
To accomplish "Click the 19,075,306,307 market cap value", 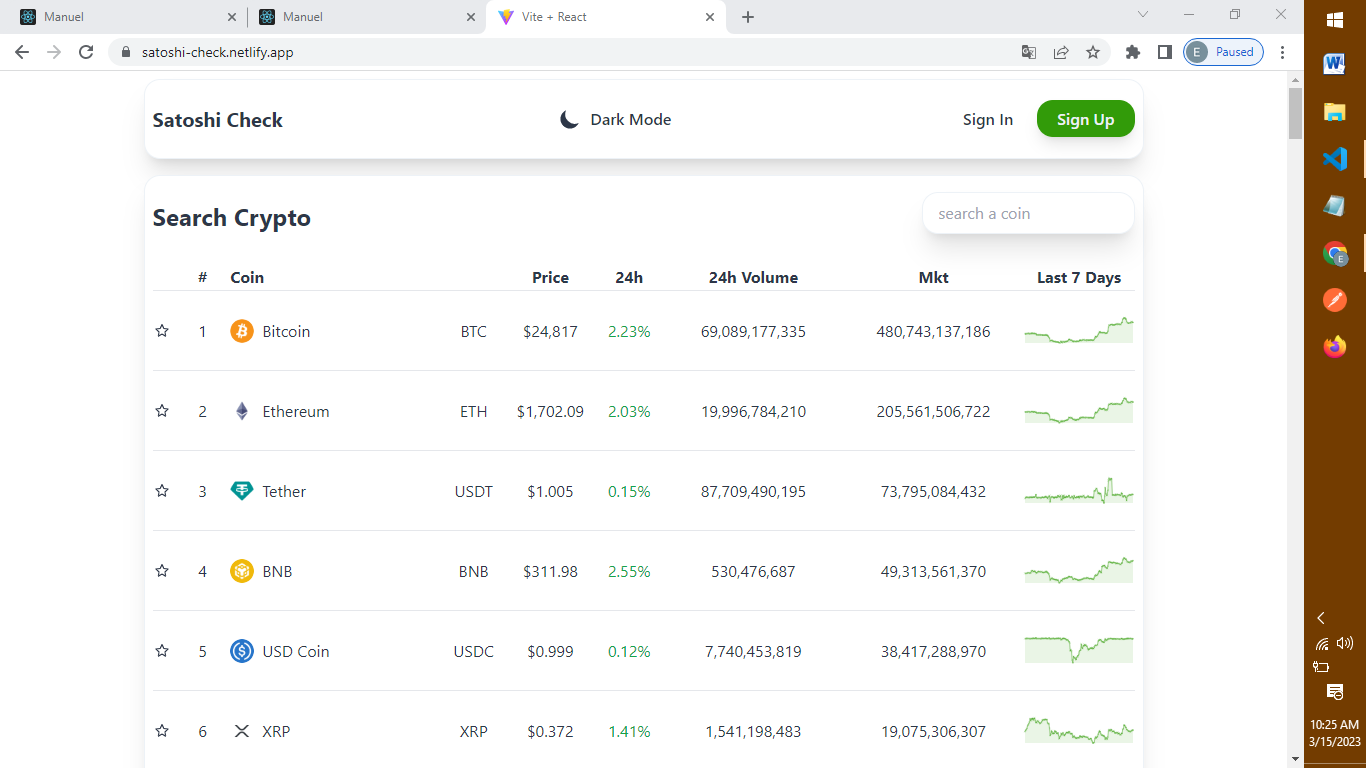I will tap(934, 731).
